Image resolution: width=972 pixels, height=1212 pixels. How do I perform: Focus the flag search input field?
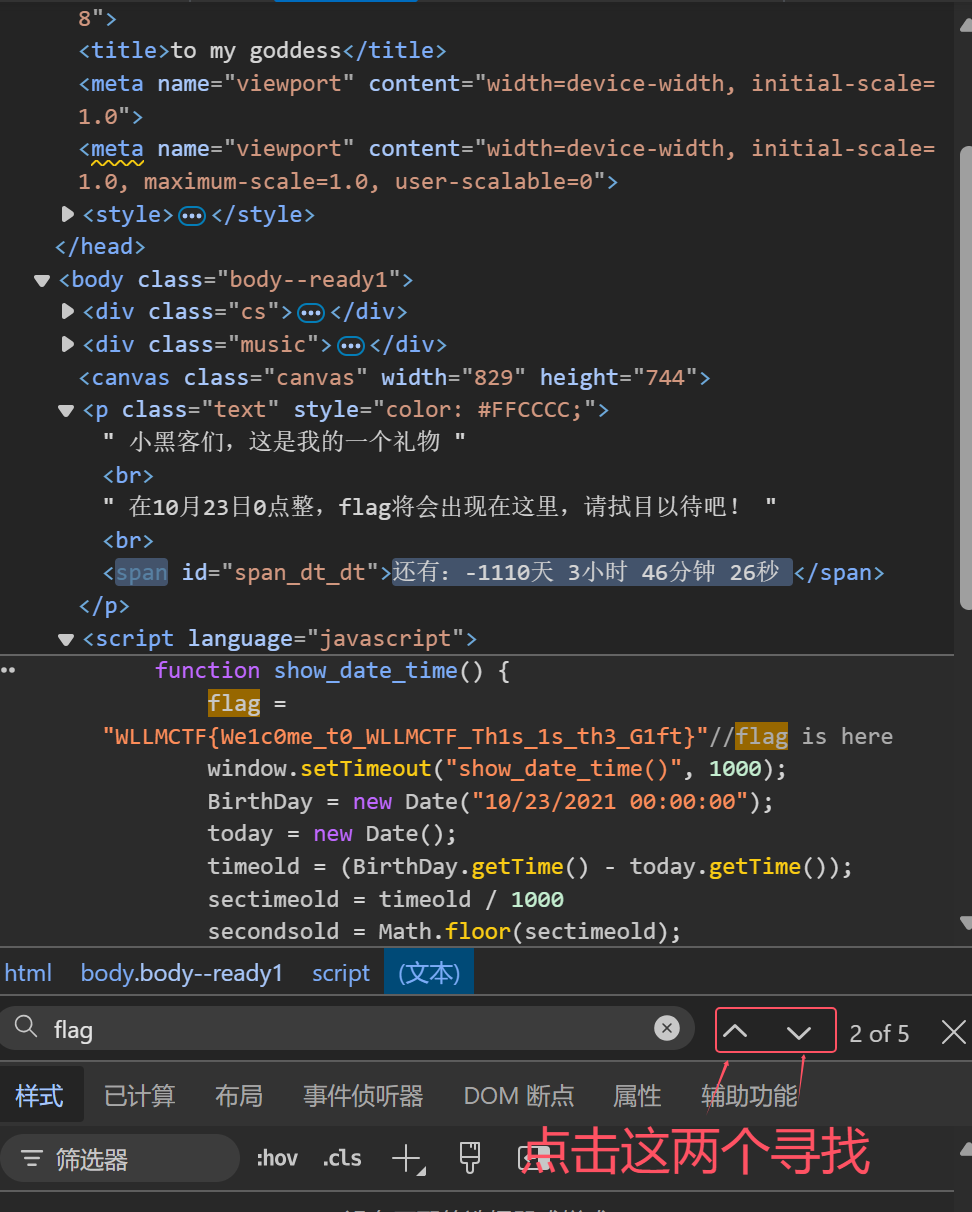point(349,1029)
